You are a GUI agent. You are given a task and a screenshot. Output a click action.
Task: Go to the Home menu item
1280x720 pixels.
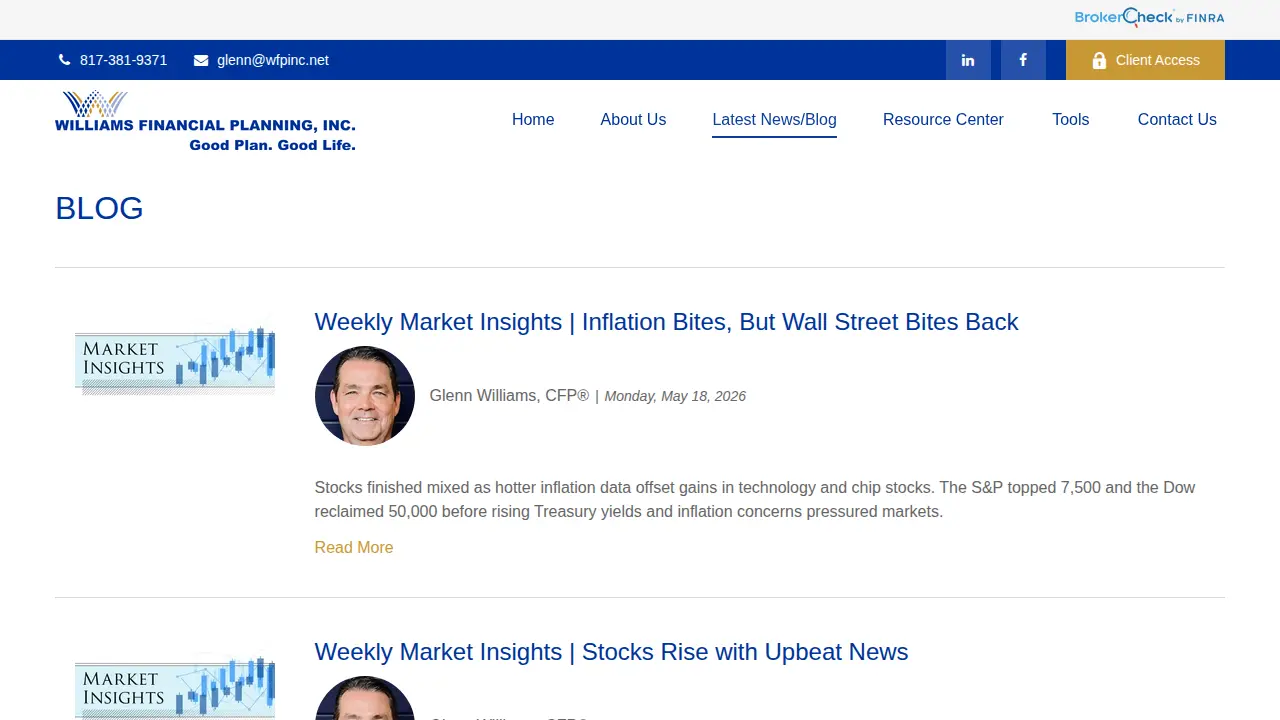click(x=533, y=119)
